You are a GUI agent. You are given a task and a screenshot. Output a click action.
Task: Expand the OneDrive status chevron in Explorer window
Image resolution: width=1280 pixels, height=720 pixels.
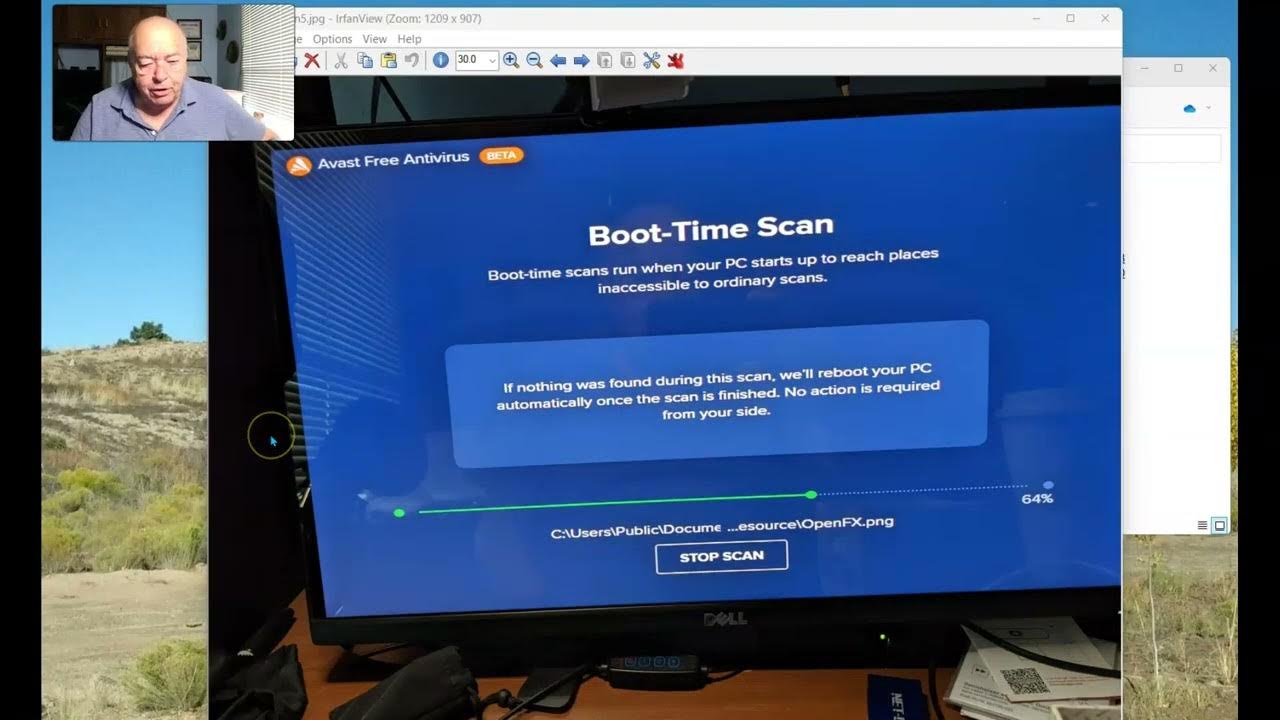[x=1209, y=108]
